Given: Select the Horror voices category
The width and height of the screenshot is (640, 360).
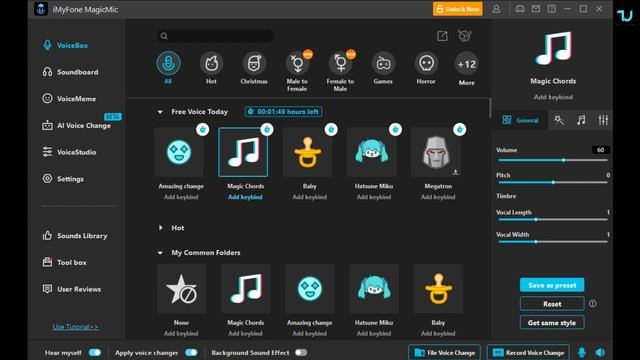Looking at the screenshot, I should coord(426,68).
